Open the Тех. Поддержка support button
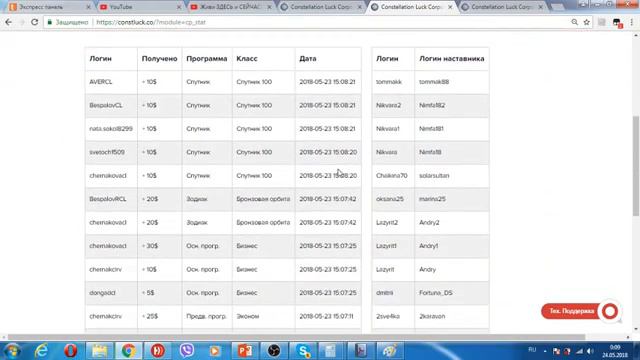 [x=571, y=311]
